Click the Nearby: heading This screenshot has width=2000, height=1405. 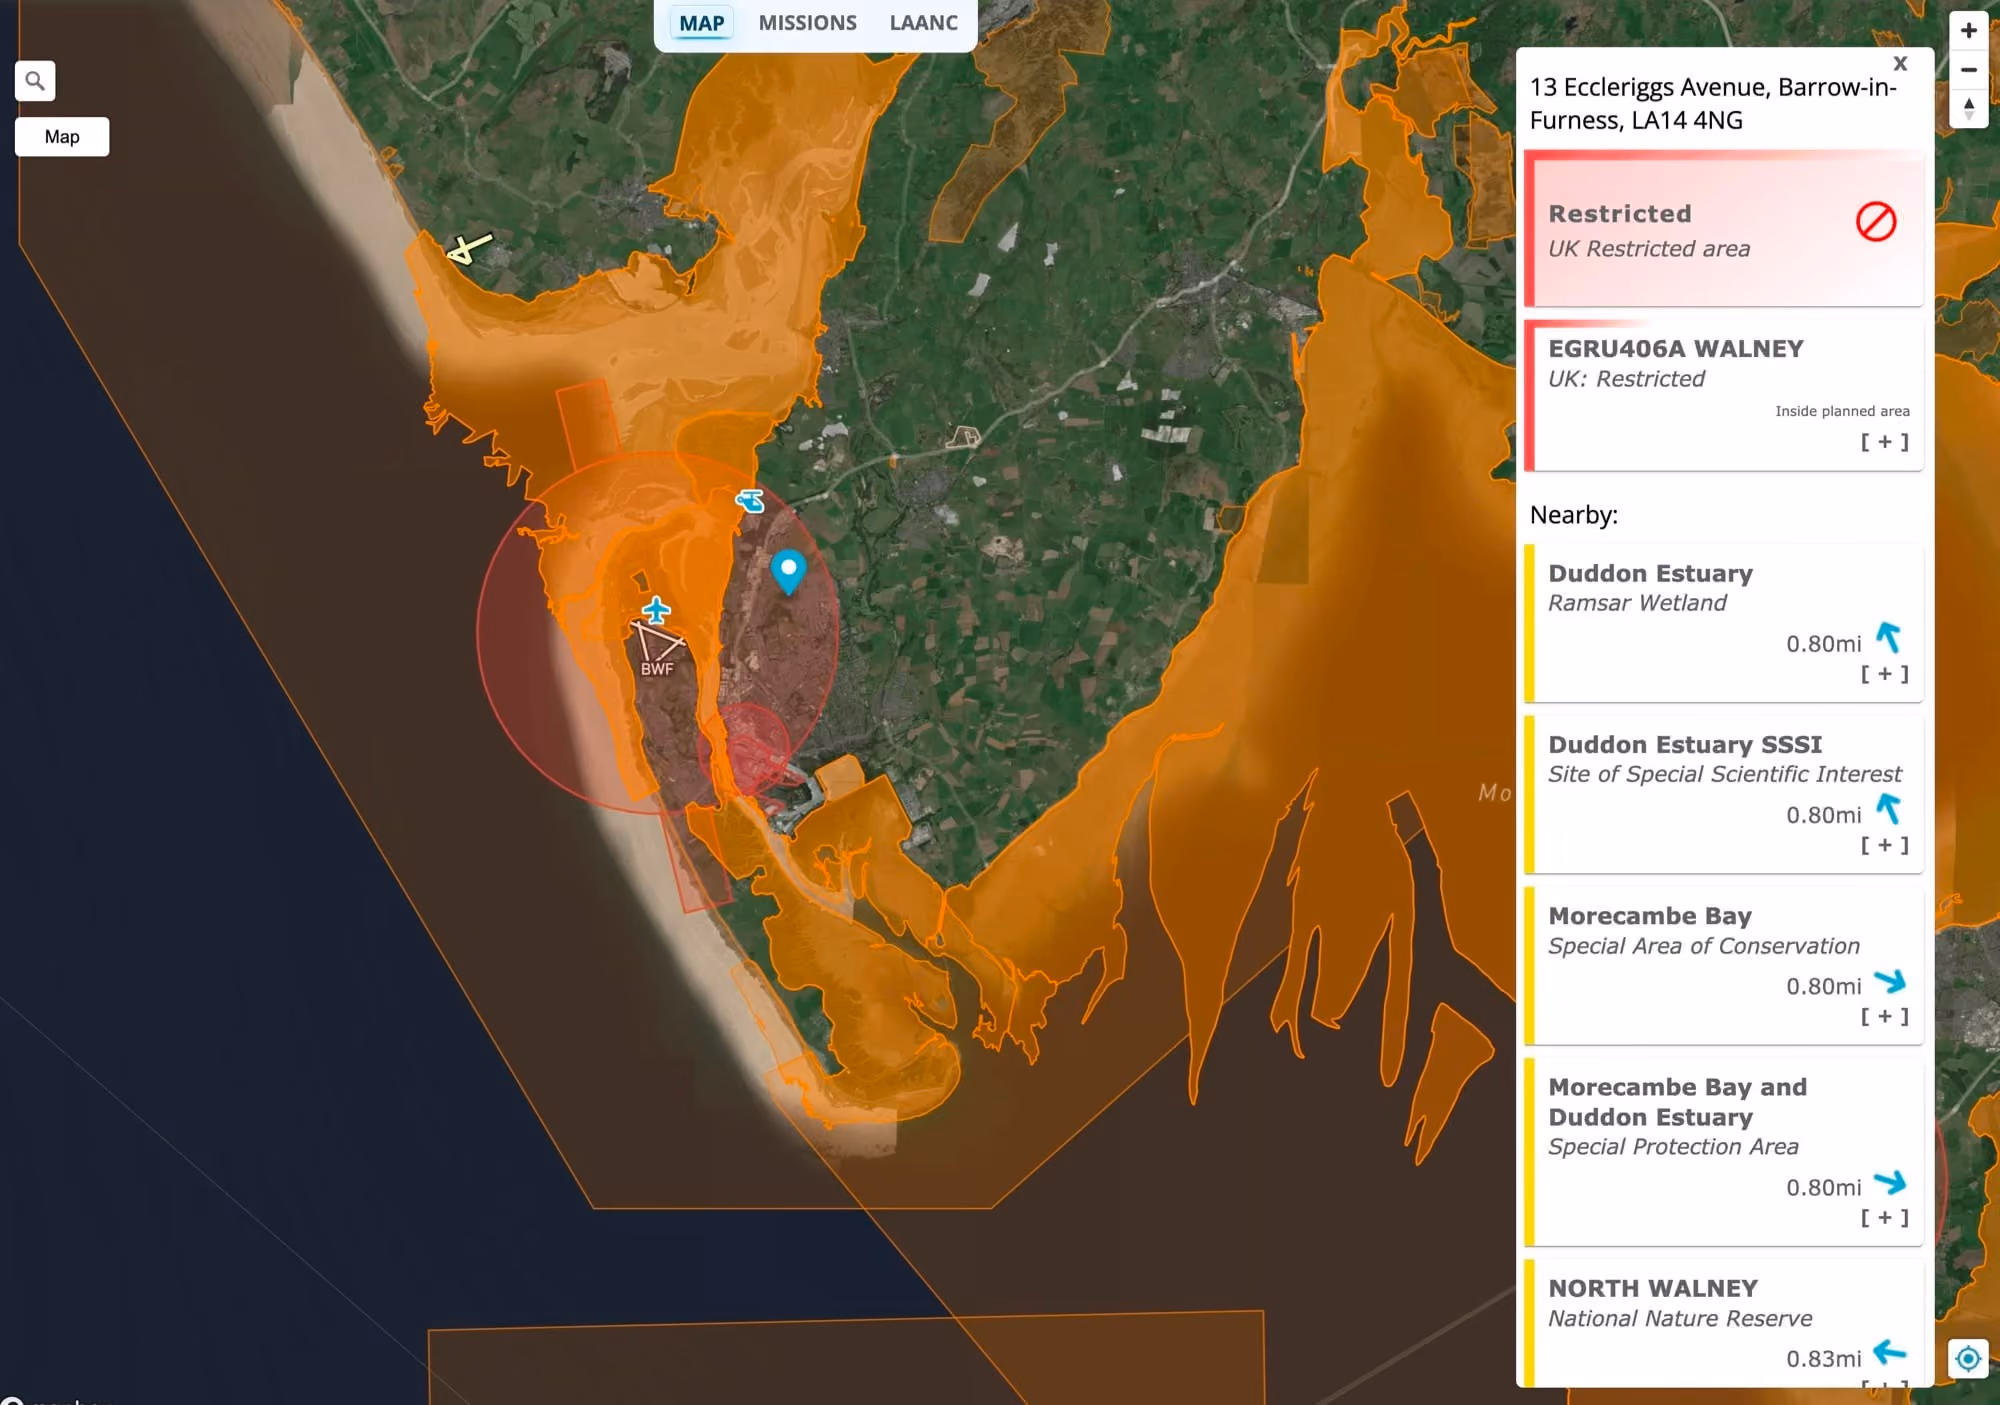click(x=1573, y=515)
